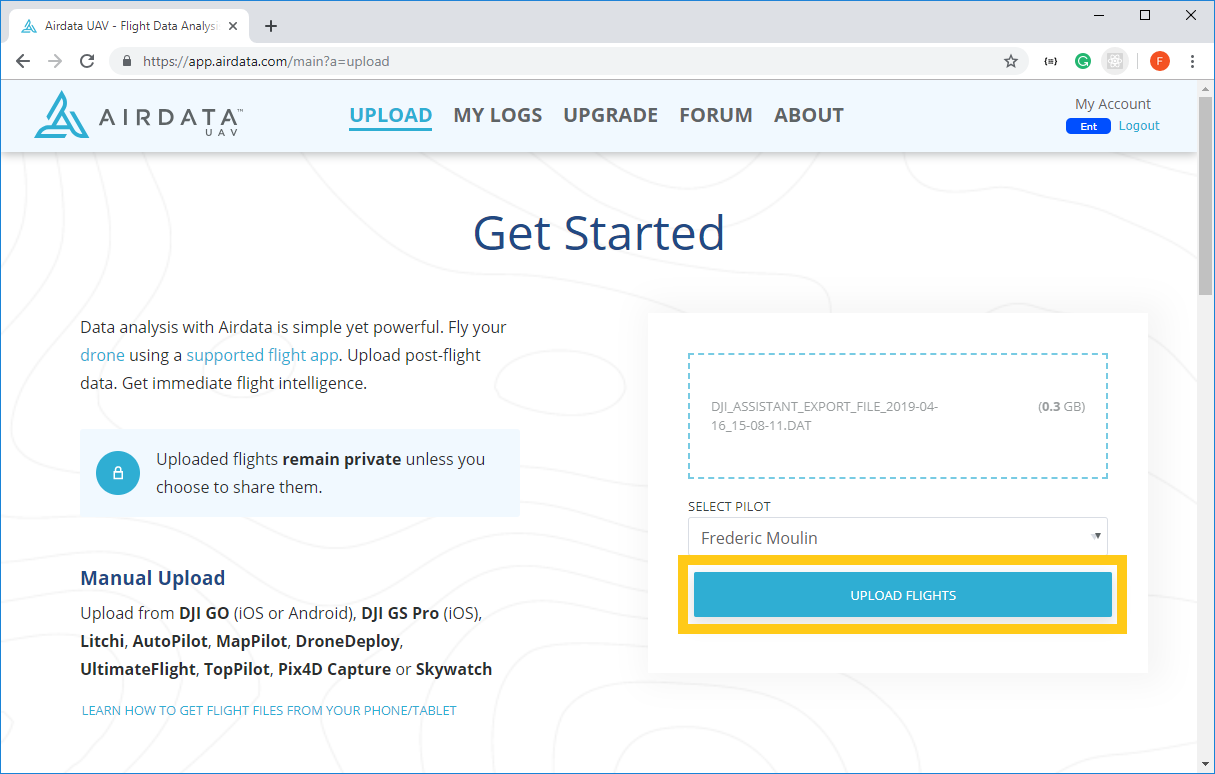Image resolution: width=1215 pixels, height=774 pixels.
Task: Open My Account settings
Action: coord(1113,104)
